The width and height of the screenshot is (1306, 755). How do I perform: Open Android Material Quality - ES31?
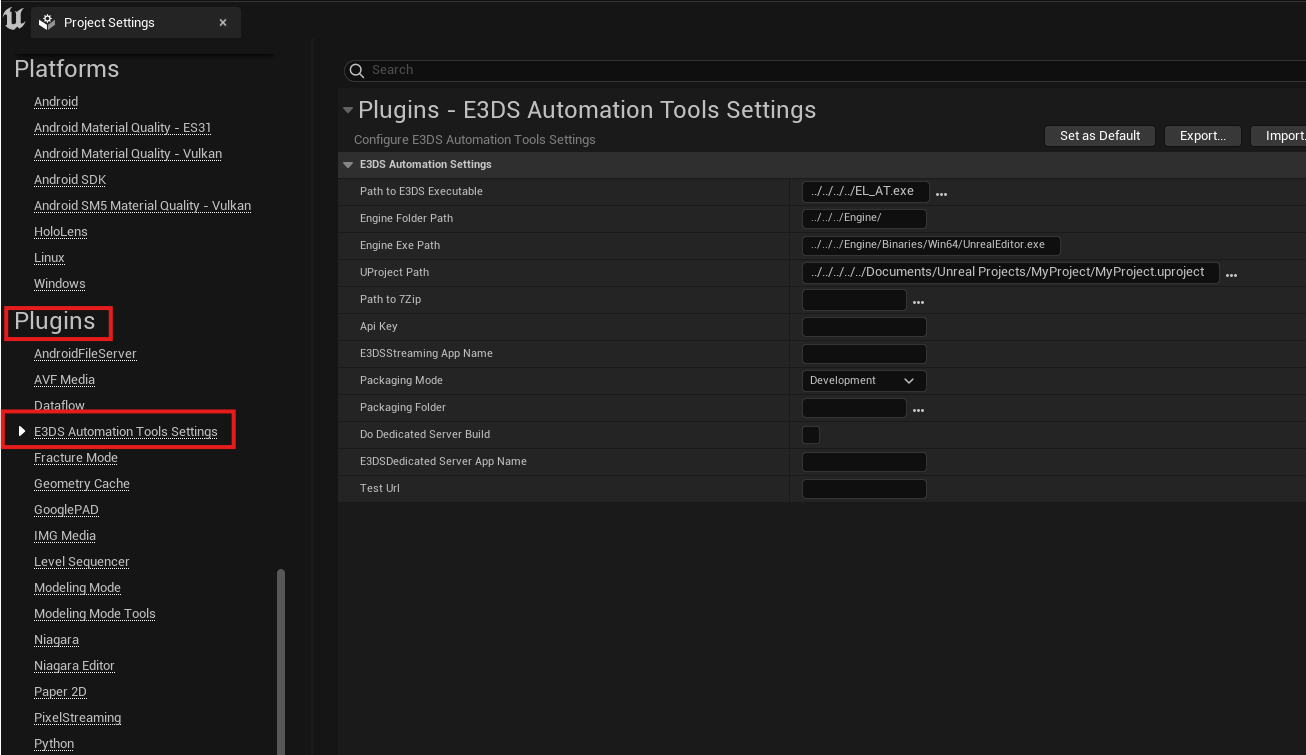(122, 128)
